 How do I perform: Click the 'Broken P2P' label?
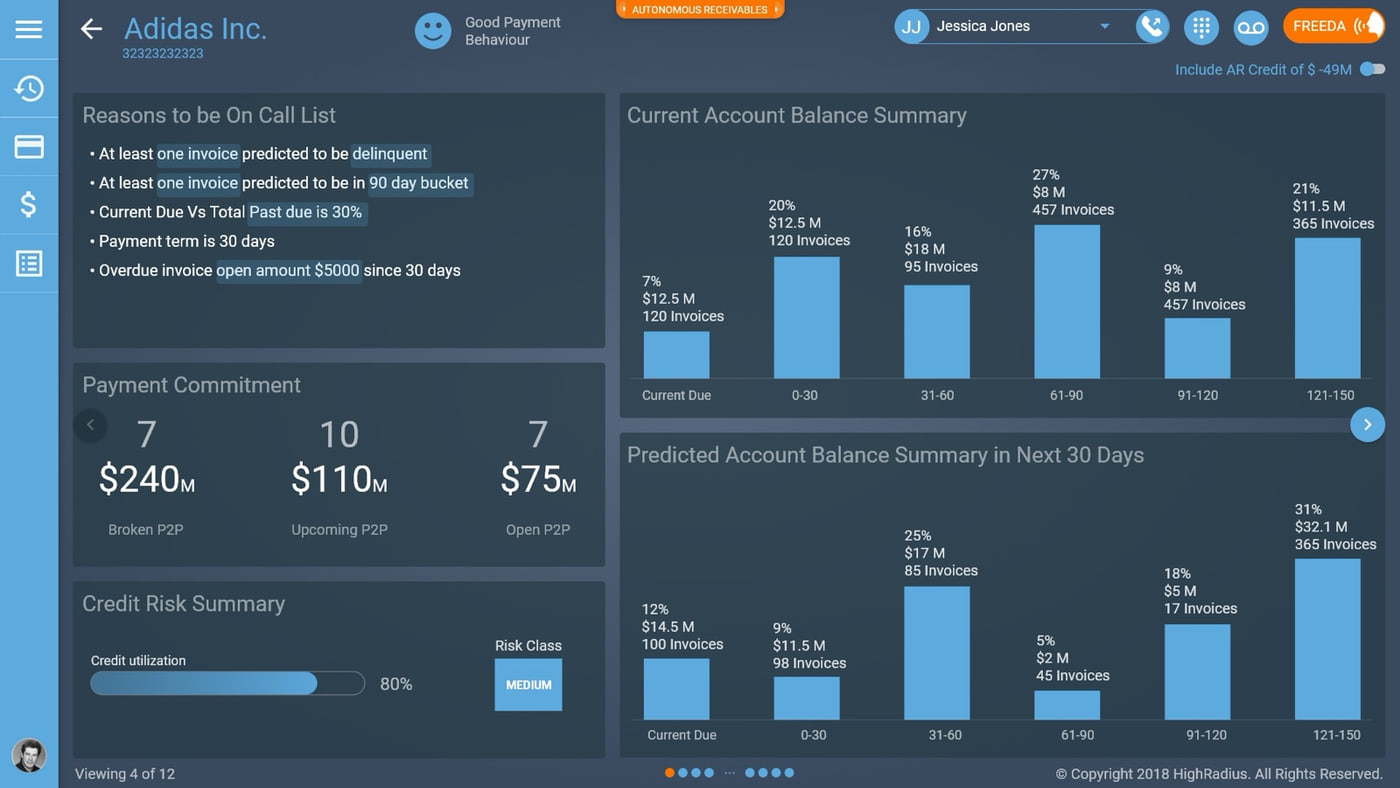pyautogui.click(x=146, y=530)
